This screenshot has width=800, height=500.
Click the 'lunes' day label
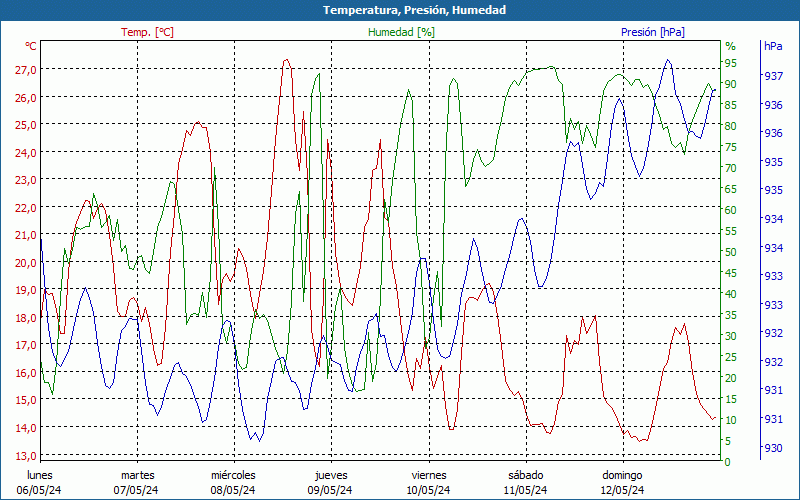point(40,475)
